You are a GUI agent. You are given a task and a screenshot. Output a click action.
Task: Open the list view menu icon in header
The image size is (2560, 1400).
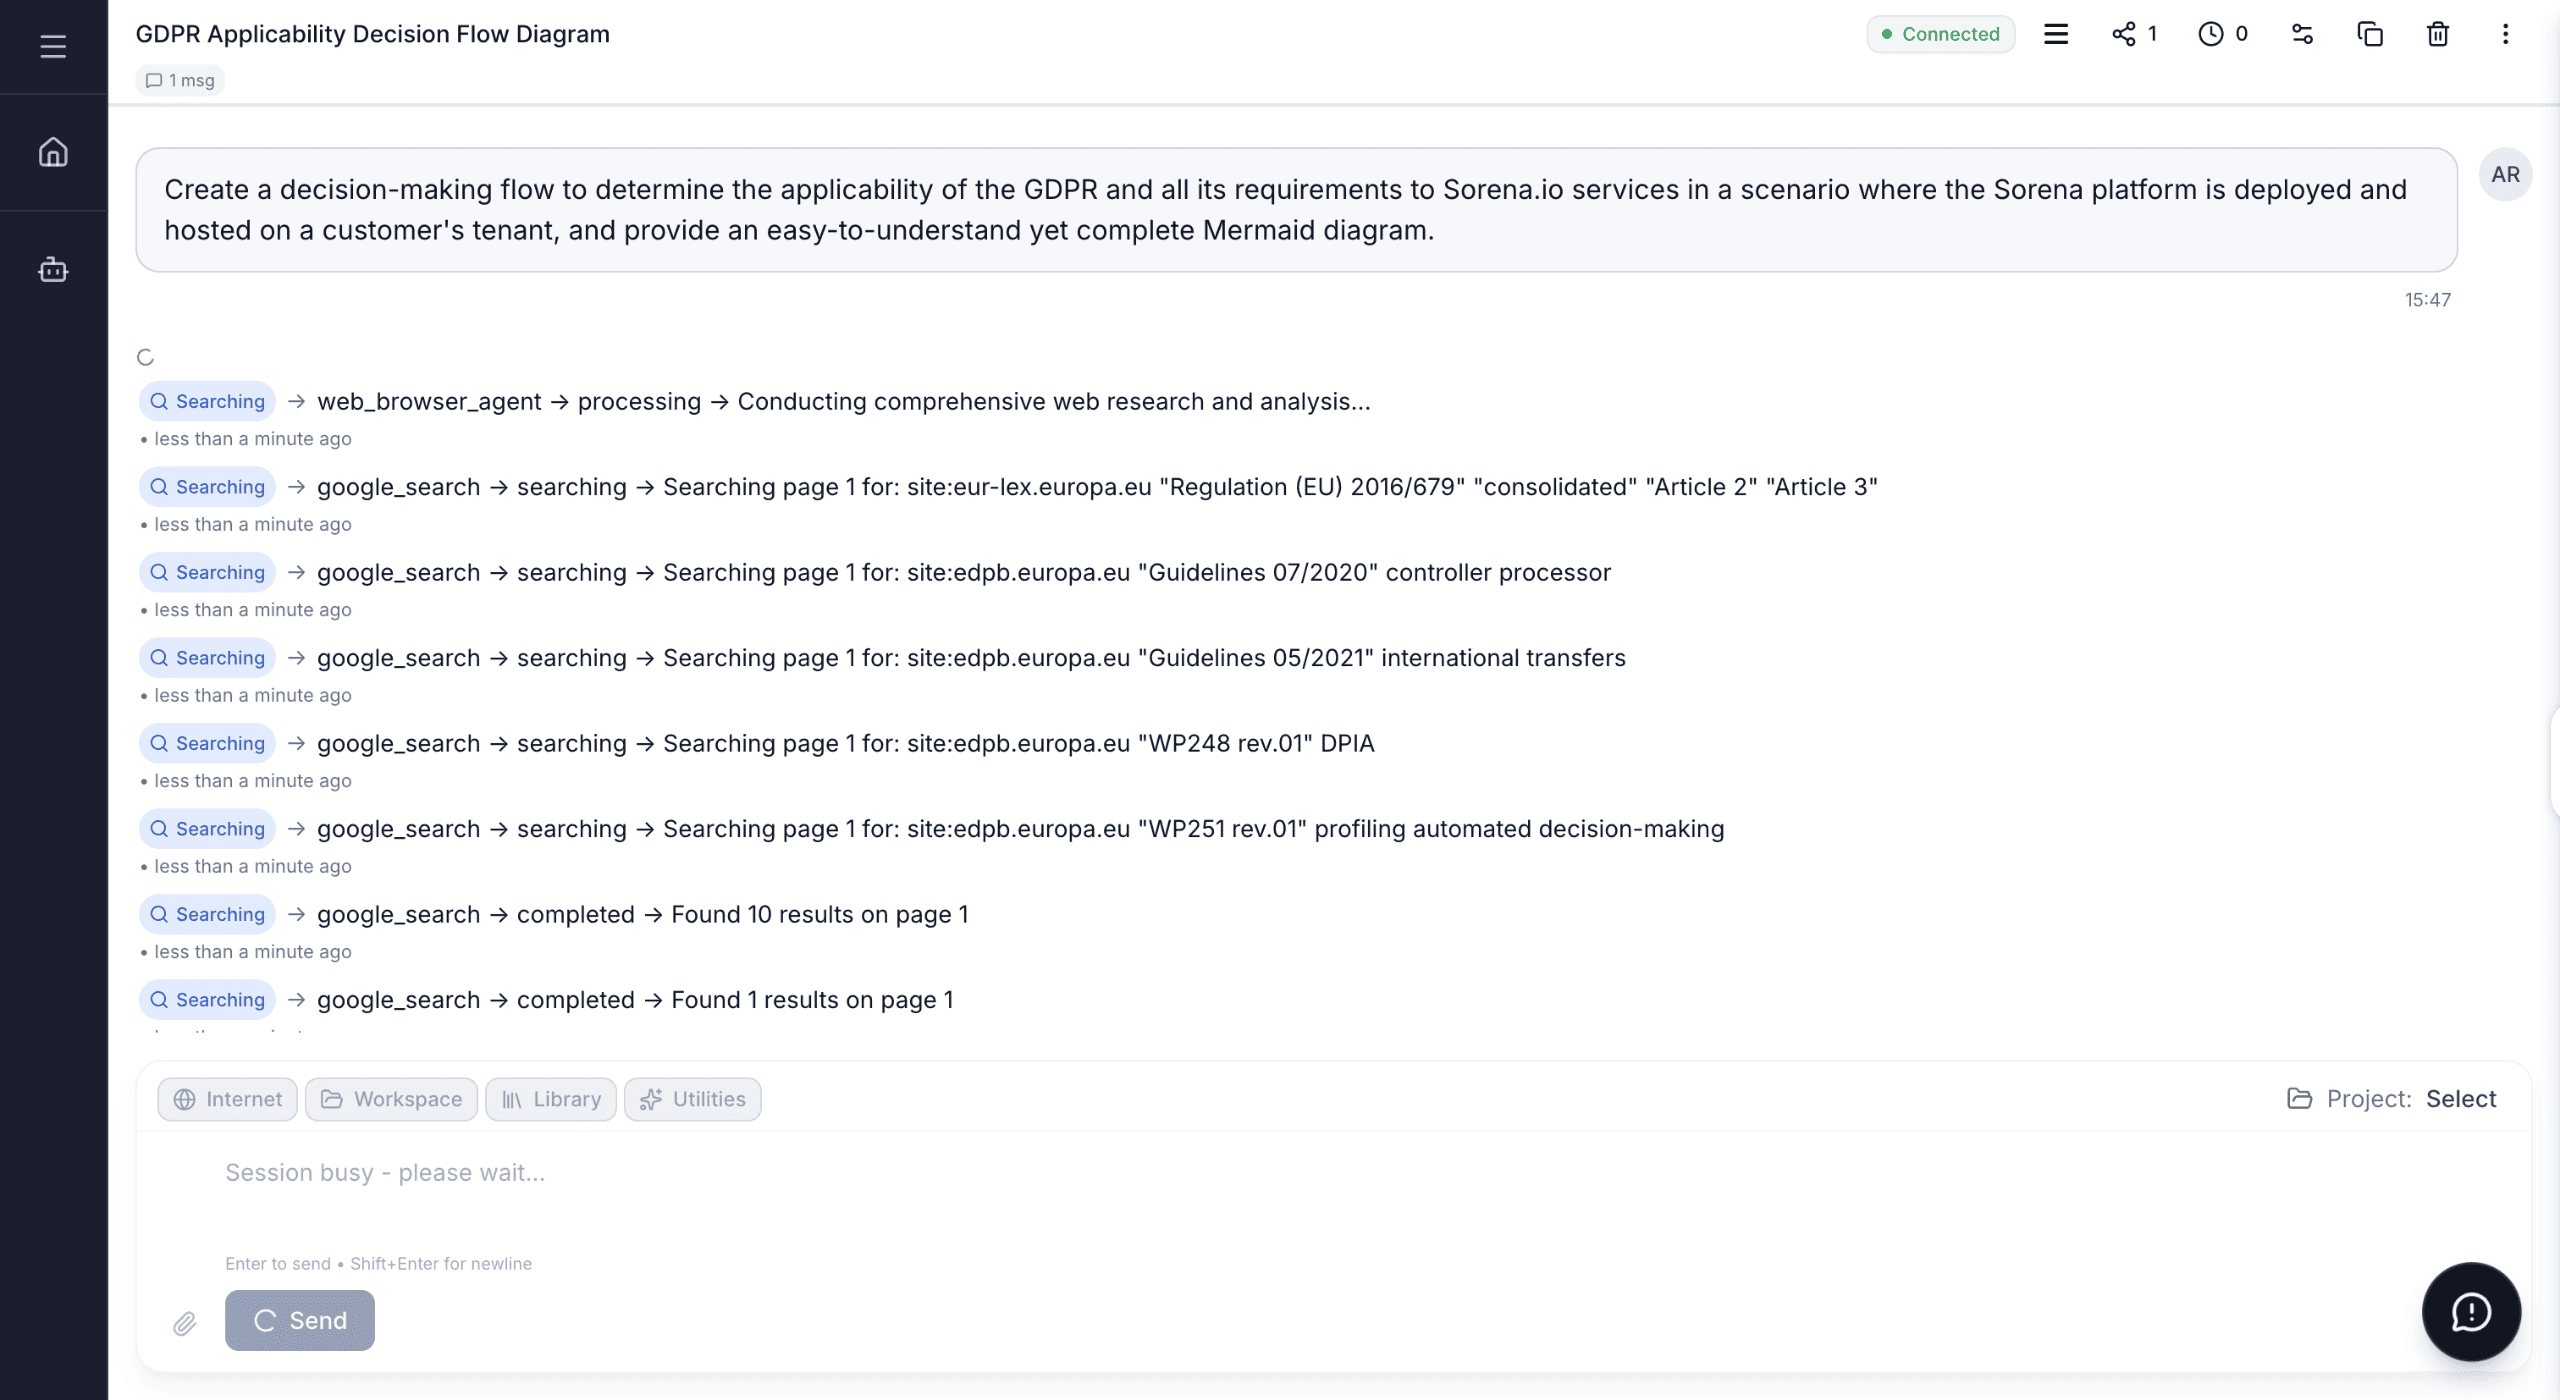pyautogui.click(x=2055, y=34)
